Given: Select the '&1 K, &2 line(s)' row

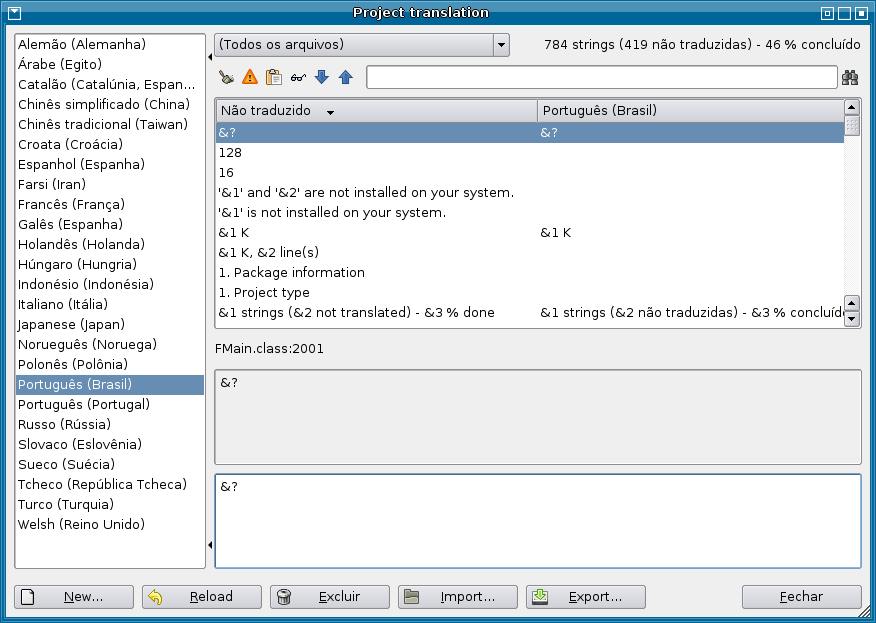Looking at the screenshot, I should tap(530, 253).
